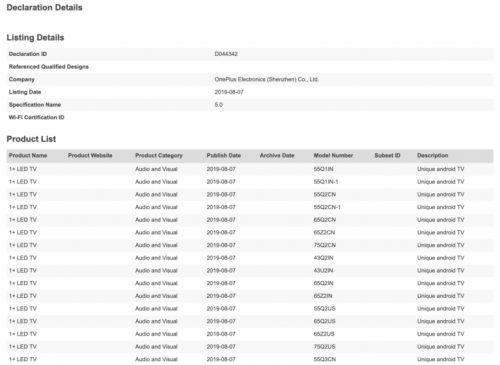Click the Listing Date value 2019-08-07

pos(229,92)
